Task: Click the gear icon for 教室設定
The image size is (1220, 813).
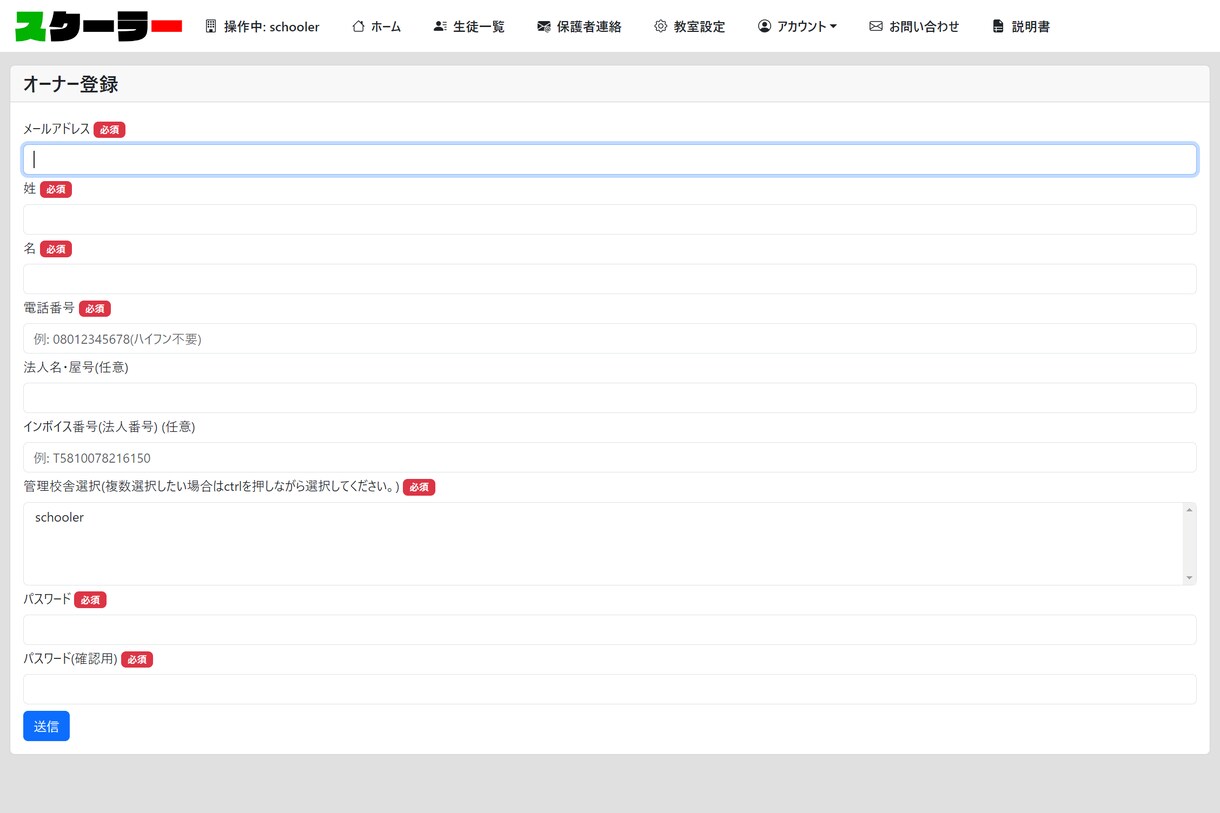Action: point(661,26)
